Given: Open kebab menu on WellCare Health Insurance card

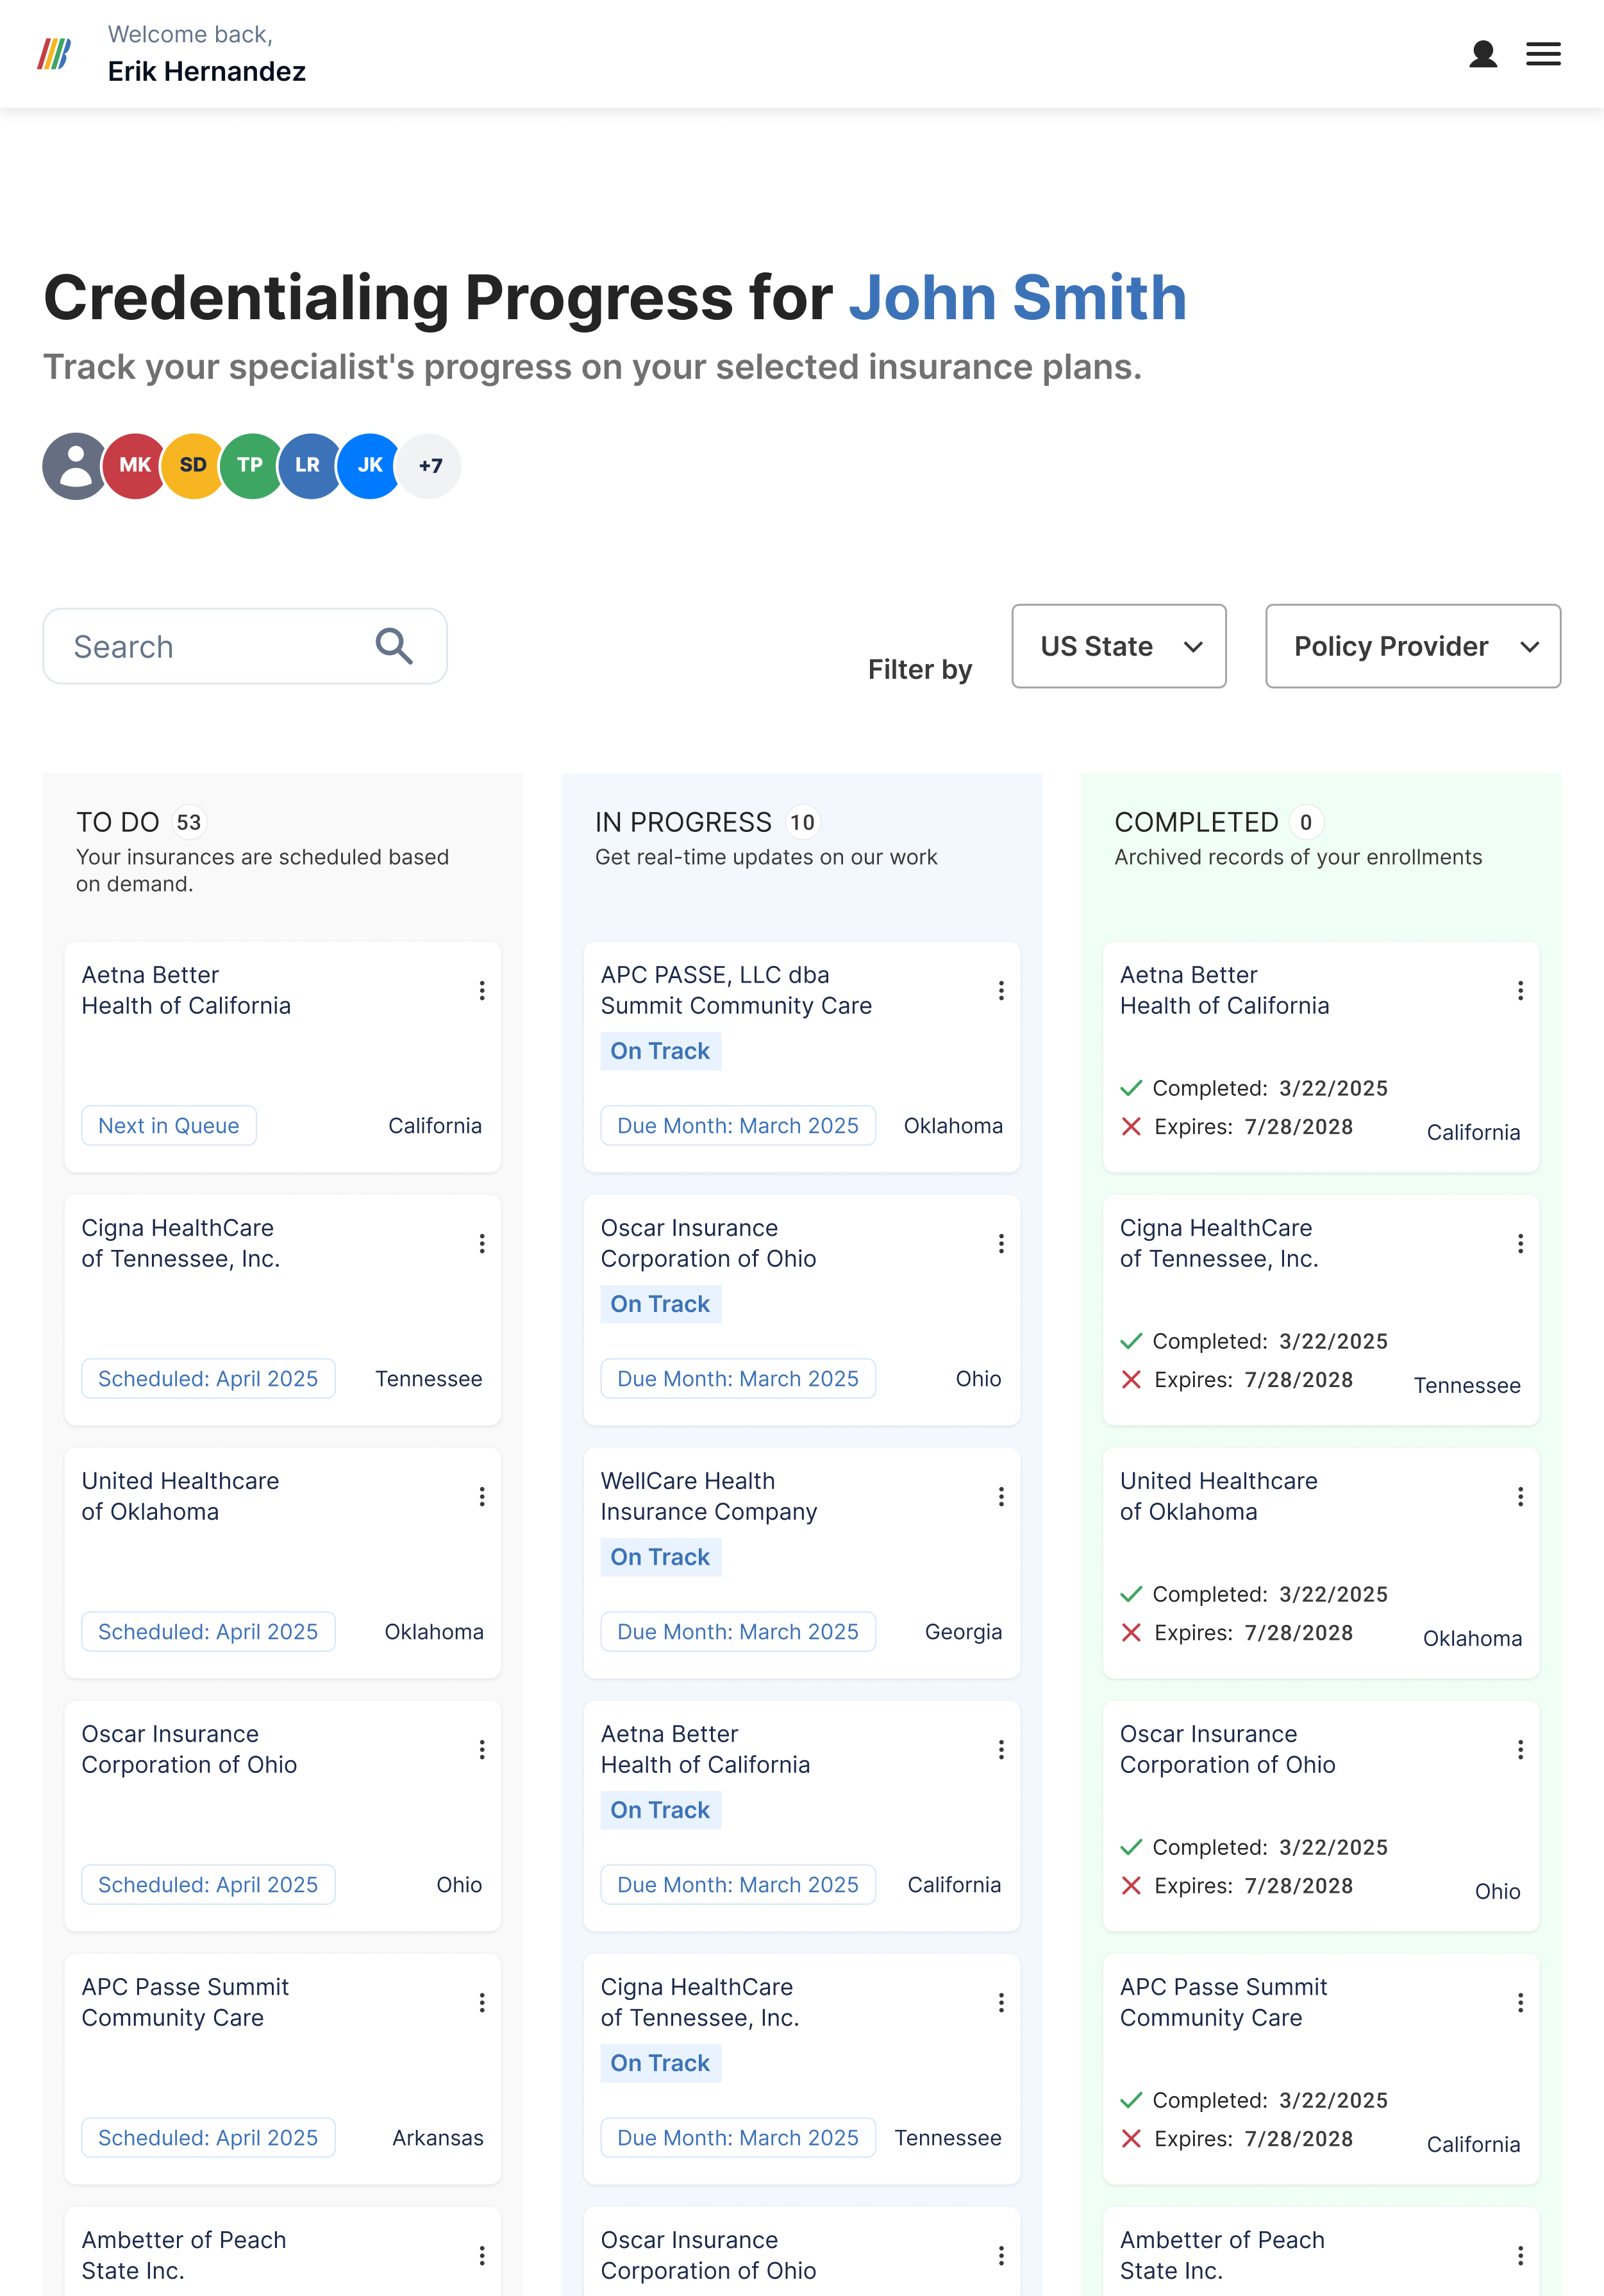Looking at the screenshot, I should pos(1001,1496).
